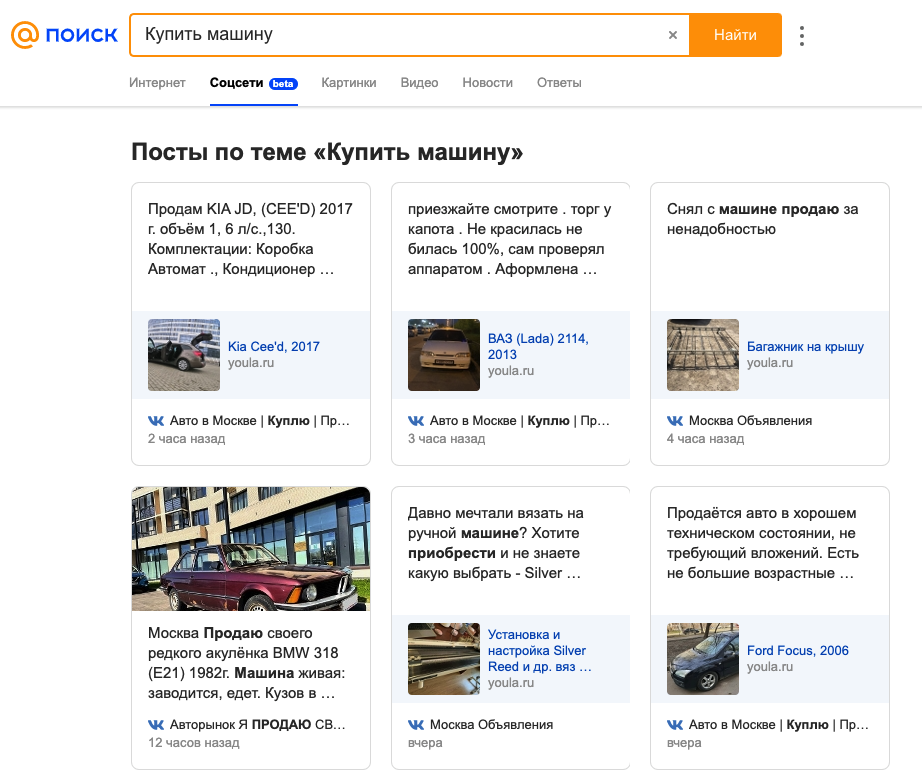Image resolution: width=922 pixels, height=781 pixels.
Task: Read the Продам KIA JD post text
Action: 250,239
